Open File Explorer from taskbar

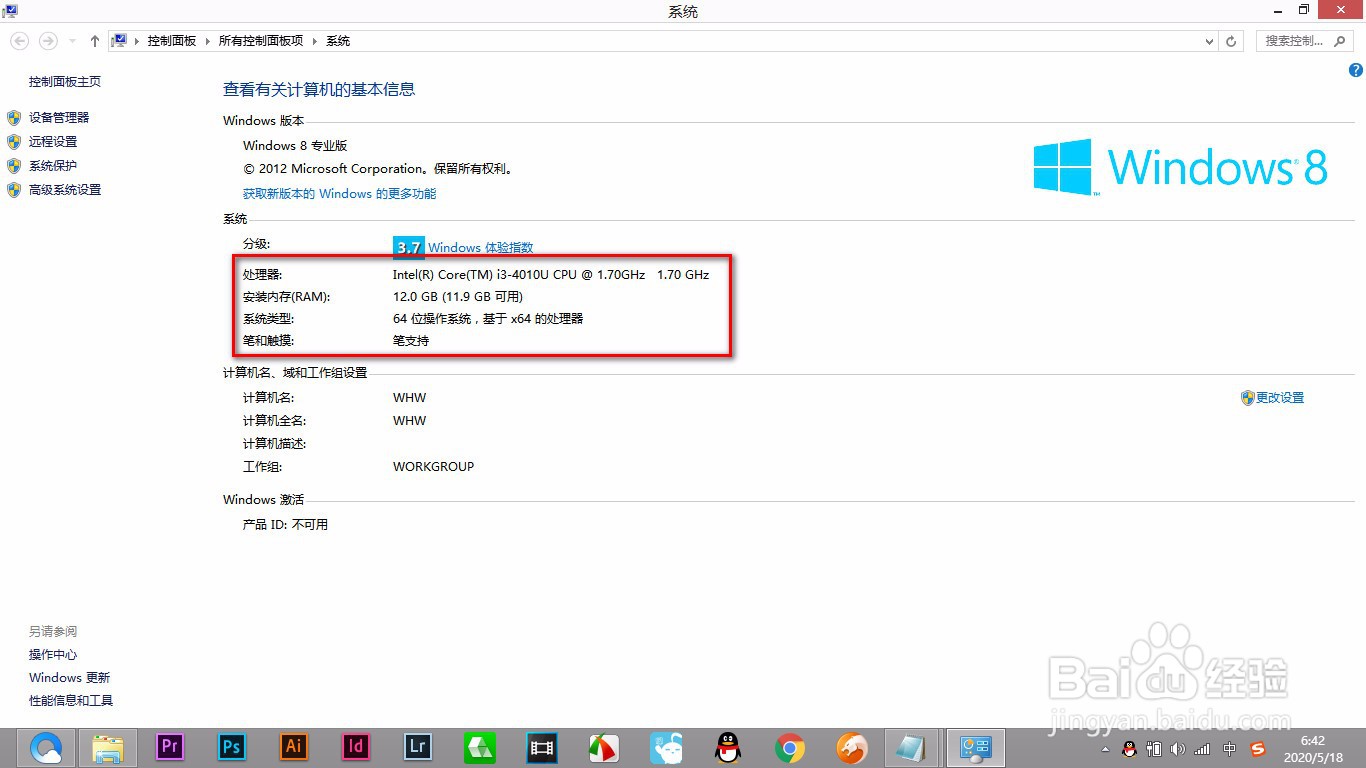(108, 747)
